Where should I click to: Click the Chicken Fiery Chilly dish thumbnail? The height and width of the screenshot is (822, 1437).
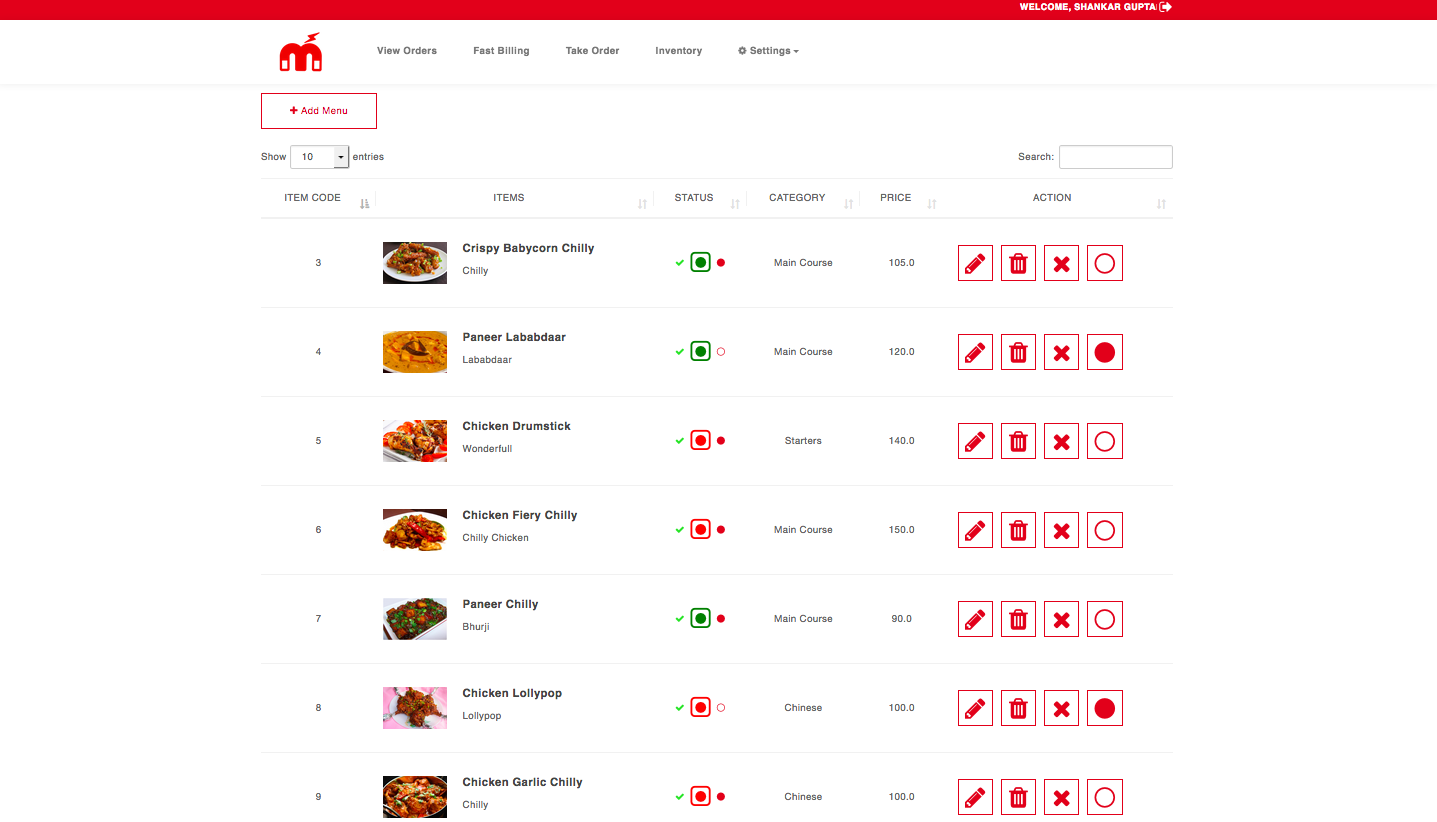pyautogui.click(x=415, y=530)
